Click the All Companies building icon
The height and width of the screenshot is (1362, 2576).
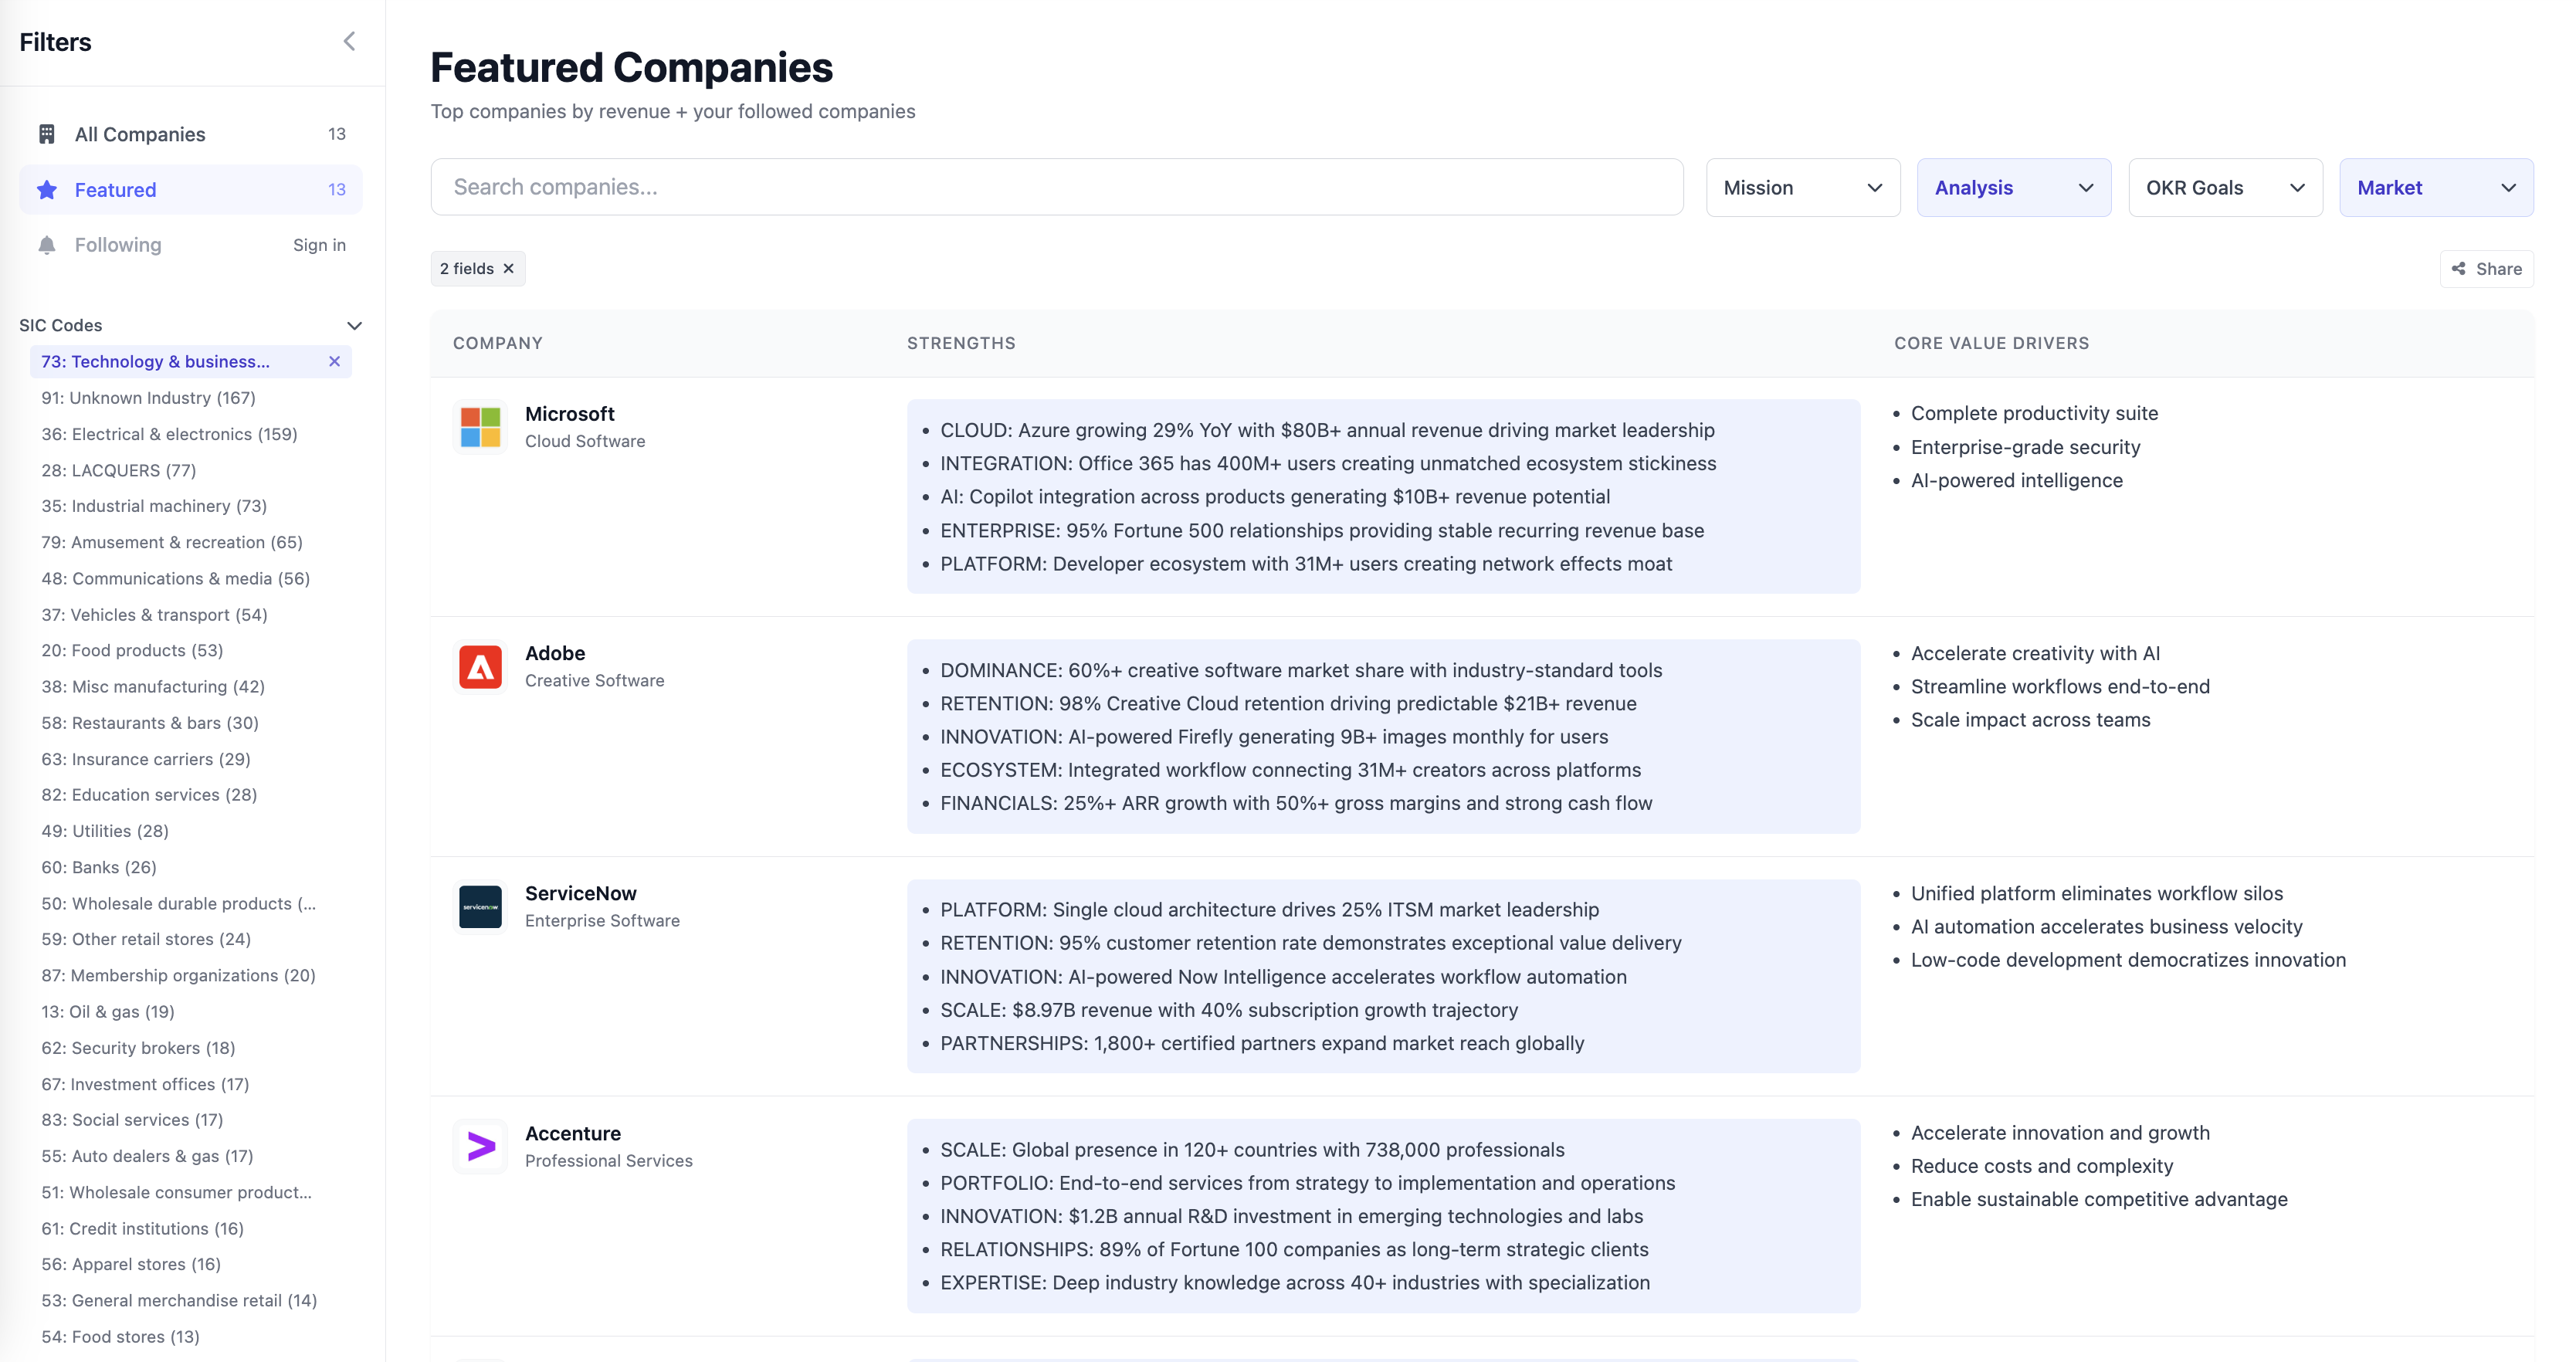pyautogui.click(x=47, y=134)
